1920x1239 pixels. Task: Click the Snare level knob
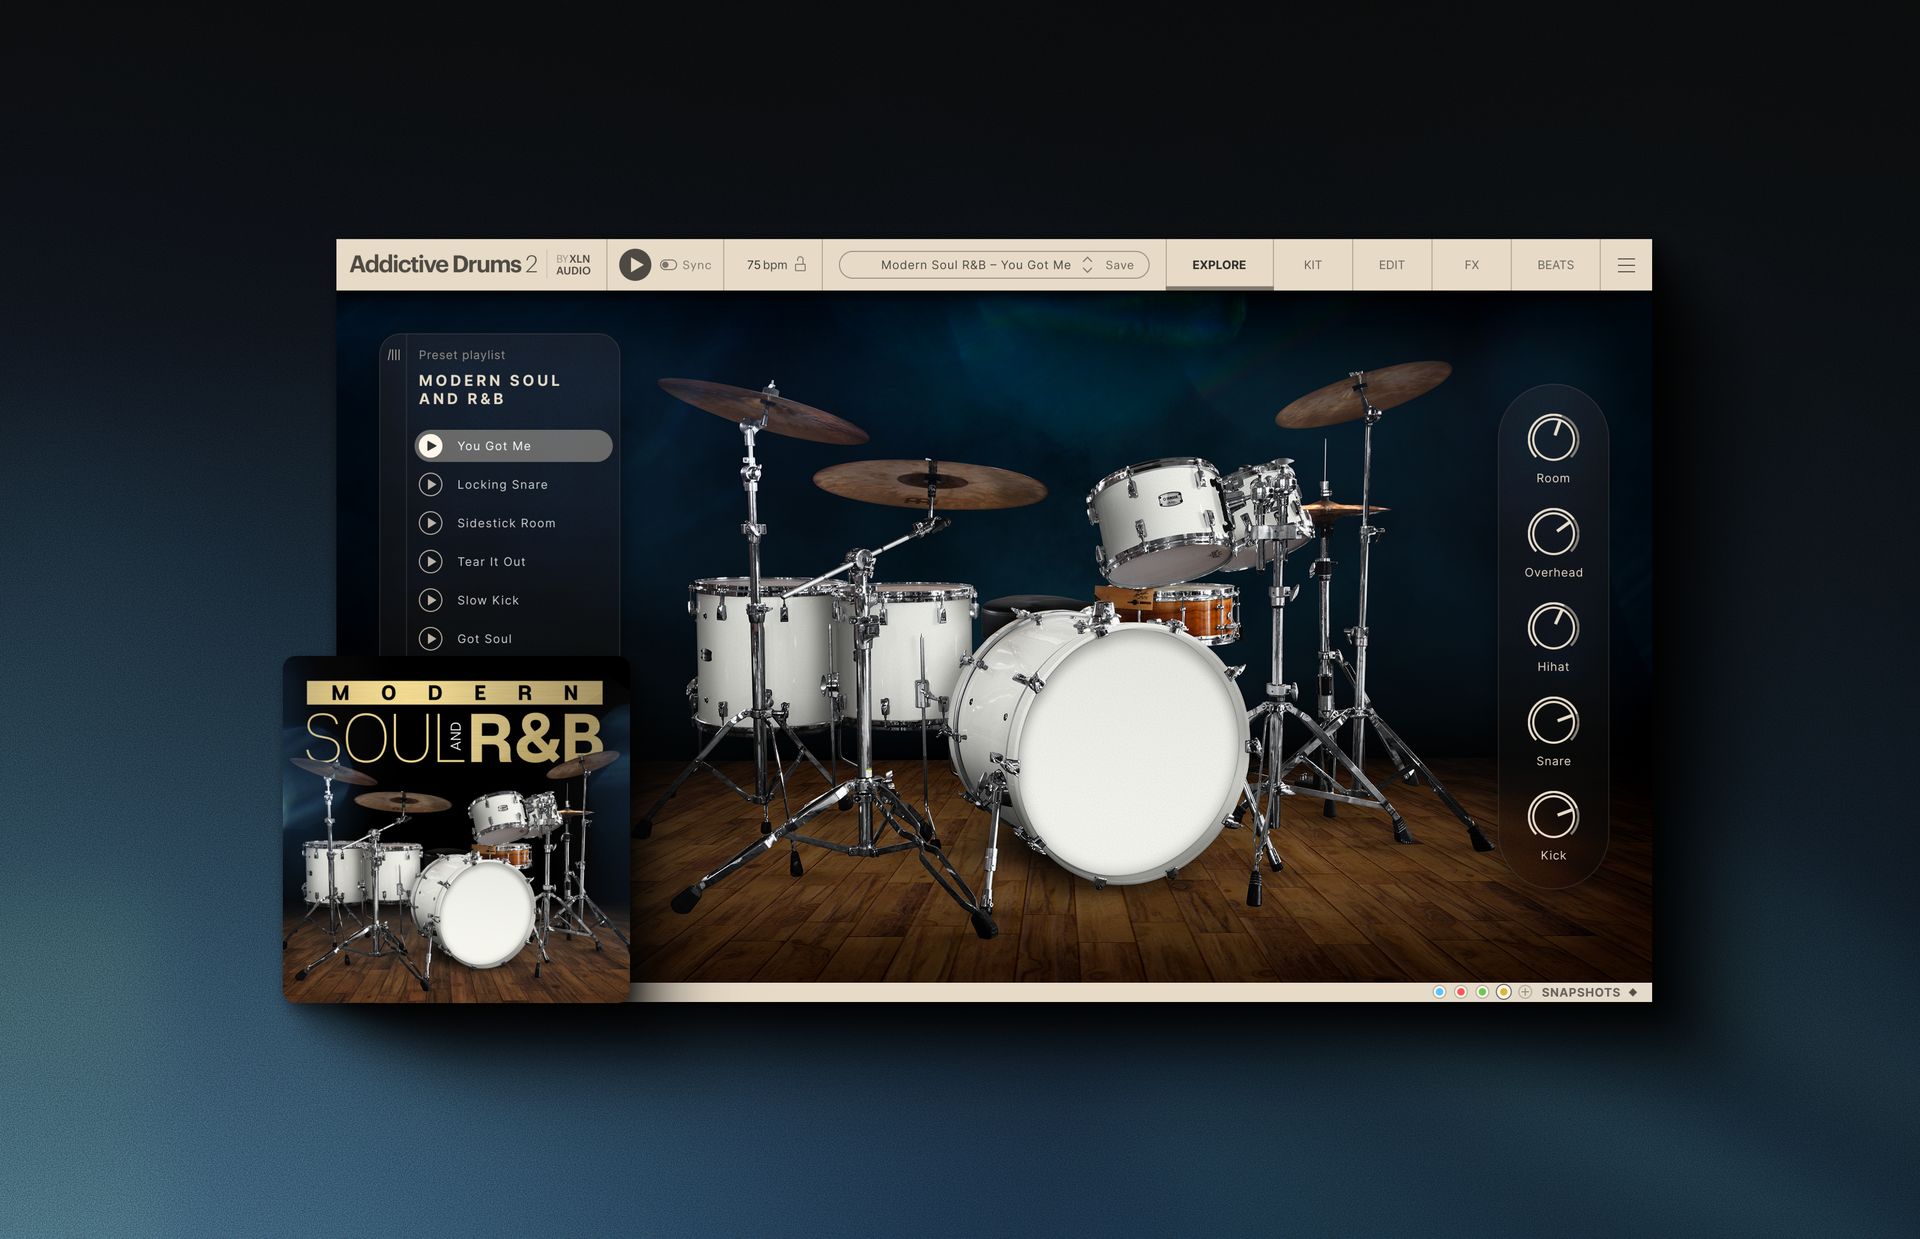tap(1553, 721)
